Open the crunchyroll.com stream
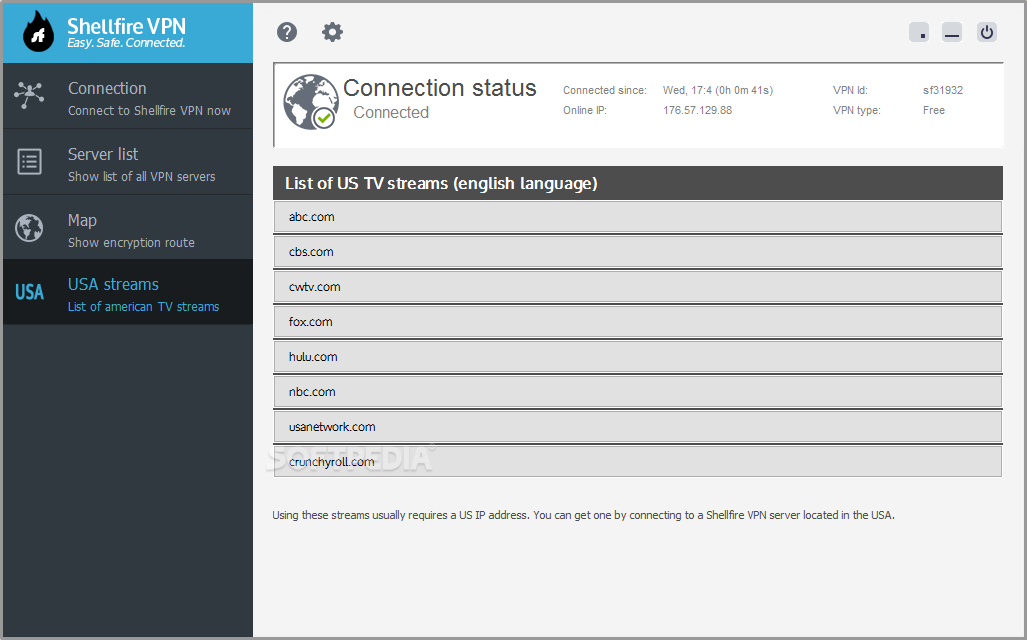Viewport: 1027px width, 640px height. coord(637,462)
